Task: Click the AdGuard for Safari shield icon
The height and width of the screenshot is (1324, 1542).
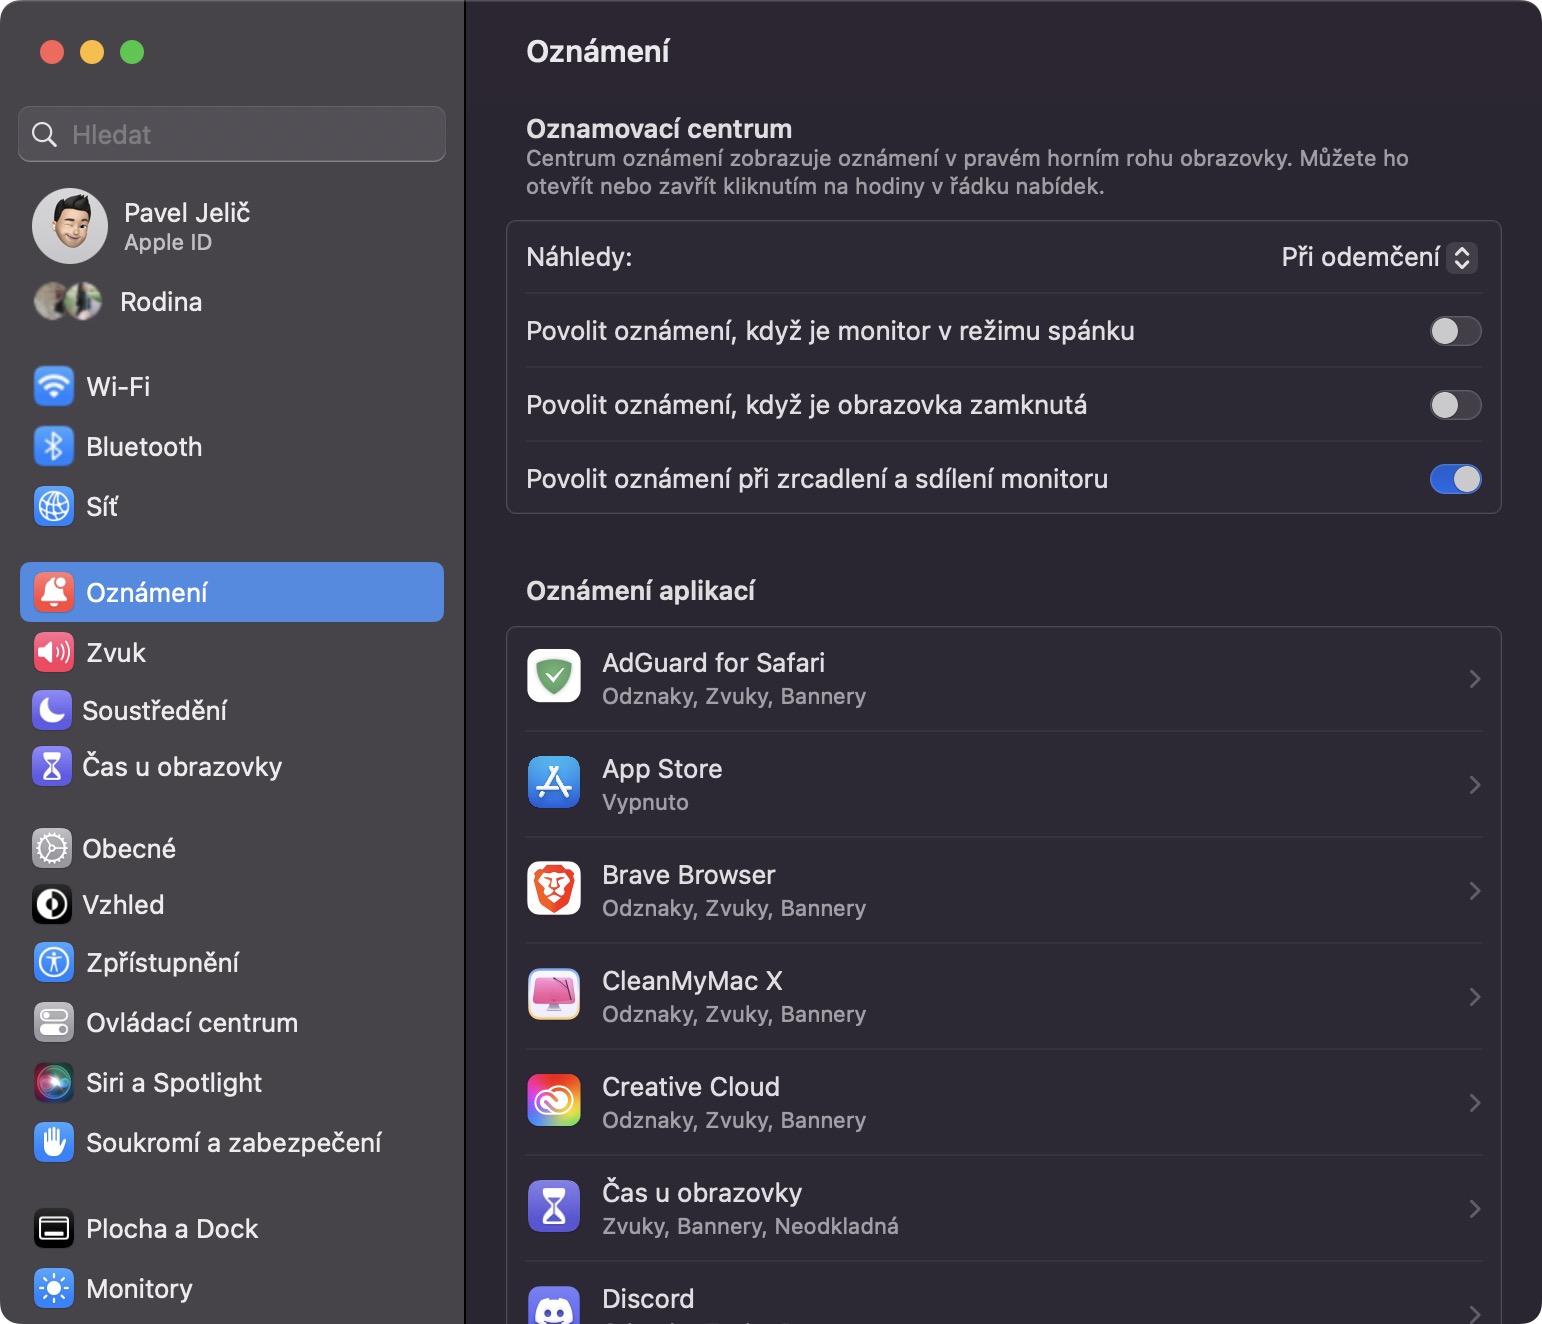Action: tap(554, 676)
